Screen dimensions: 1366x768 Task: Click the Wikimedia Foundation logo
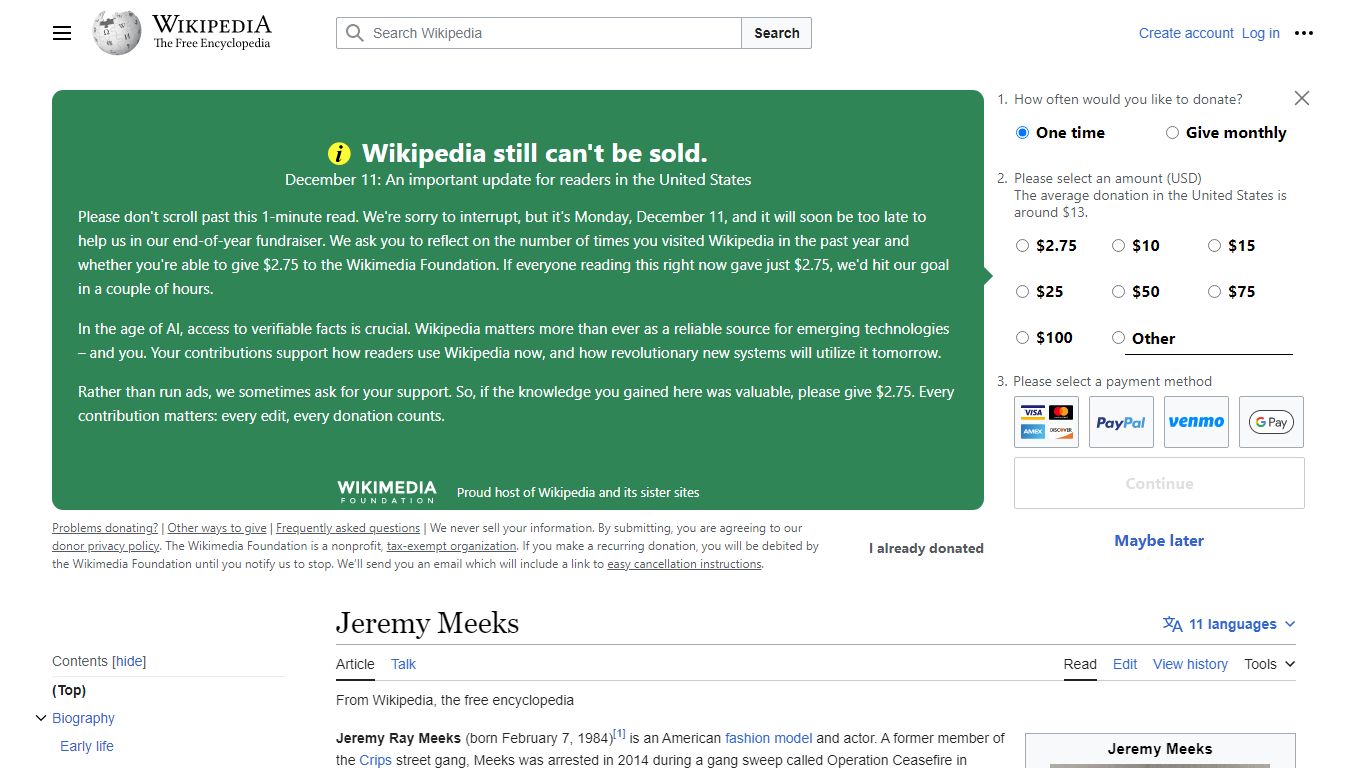[387, 491]
